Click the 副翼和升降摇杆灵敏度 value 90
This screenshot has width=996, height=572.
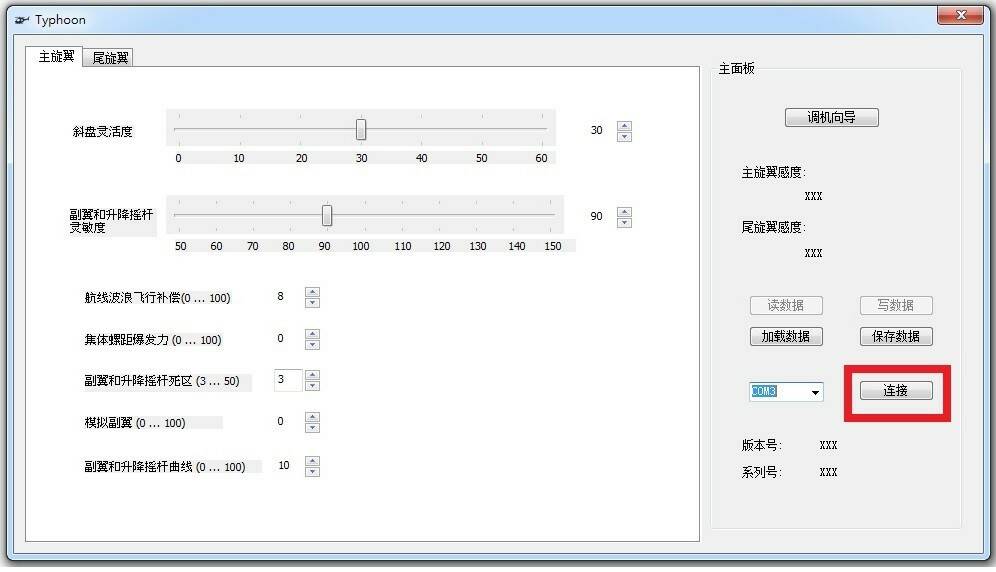[596, 216]
